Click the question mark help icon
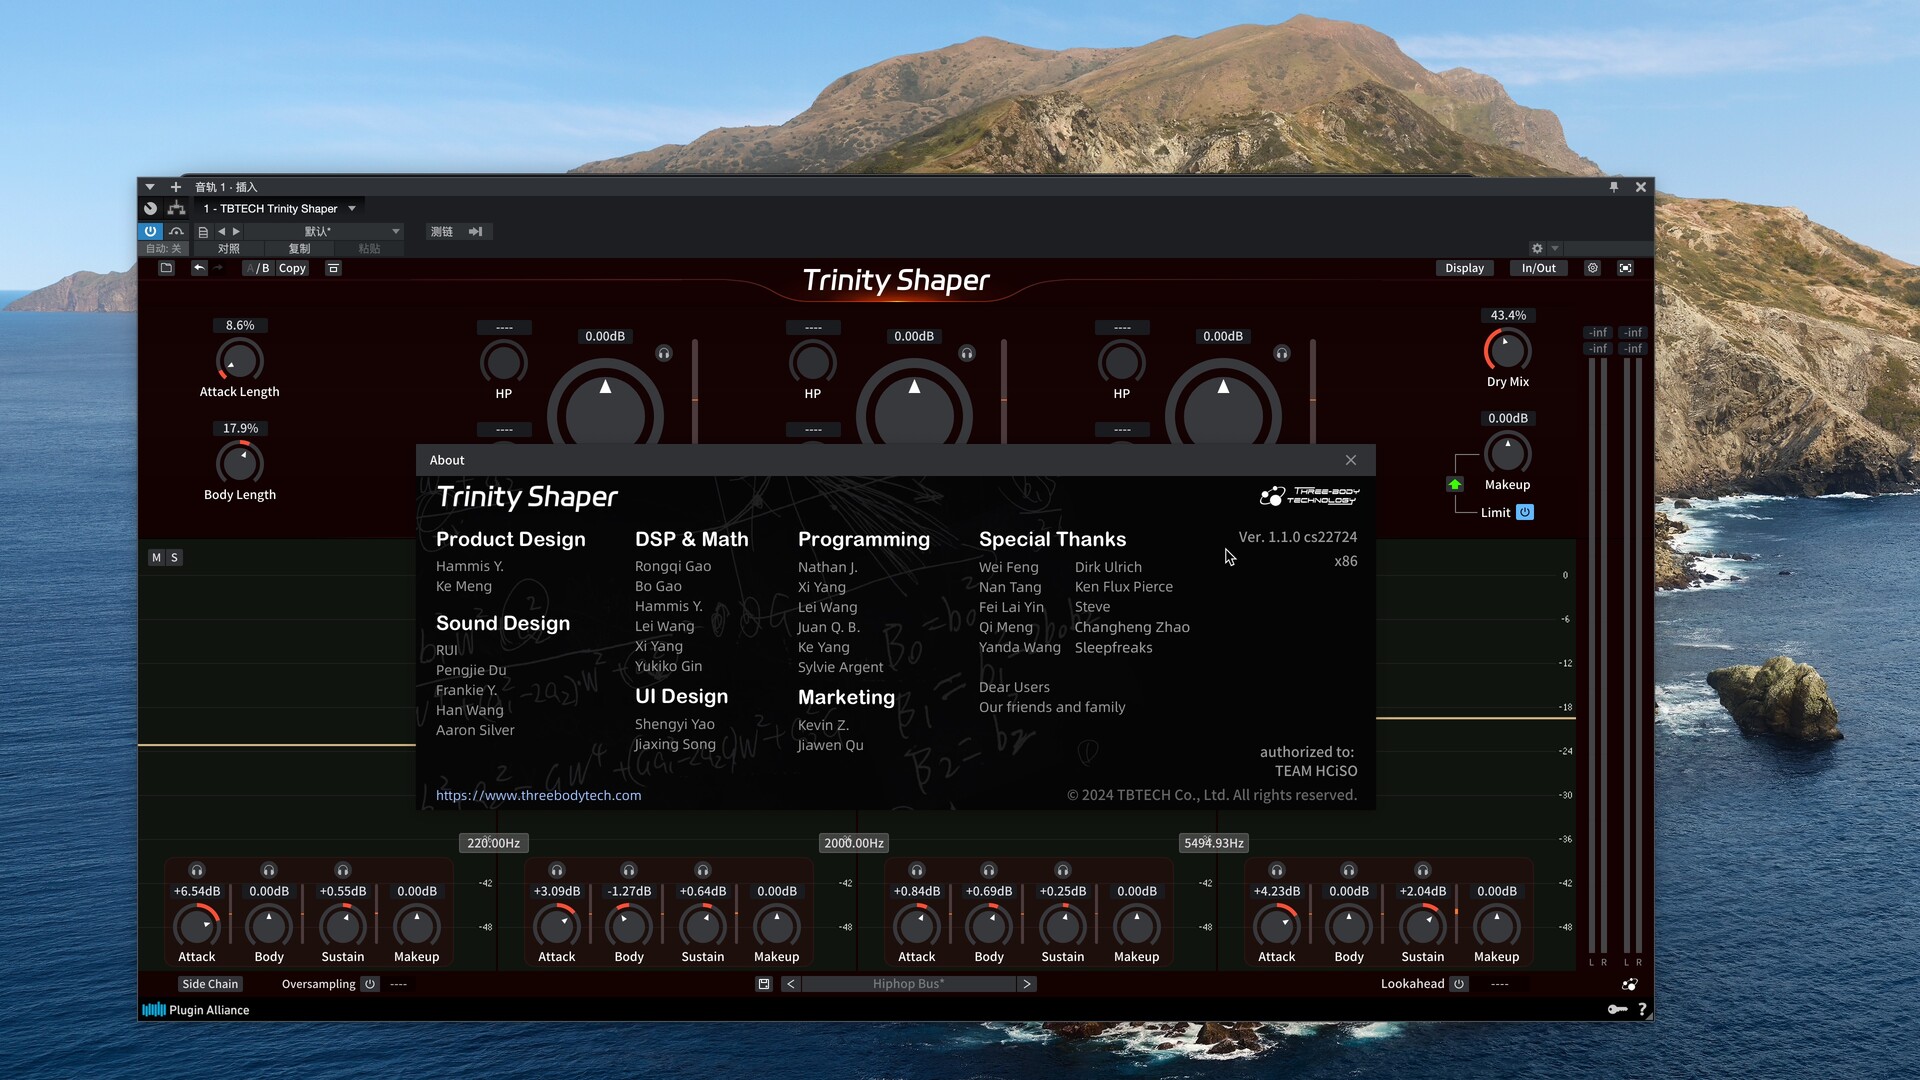 click(x=1642, y=1010)
